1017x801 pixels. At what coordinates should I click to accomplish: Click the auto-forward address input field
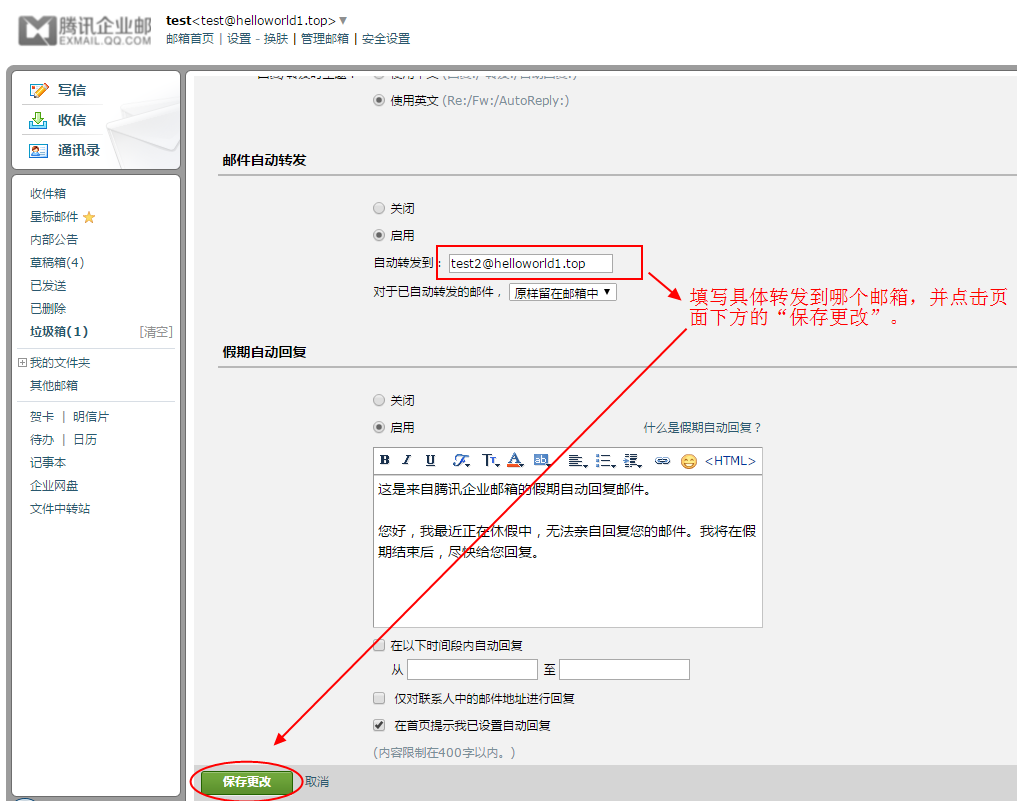pos(543,263)
